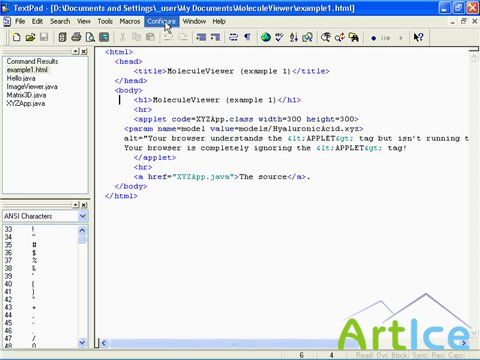
Task: Switch to Command Results document
Action: [x=32, y=61]
